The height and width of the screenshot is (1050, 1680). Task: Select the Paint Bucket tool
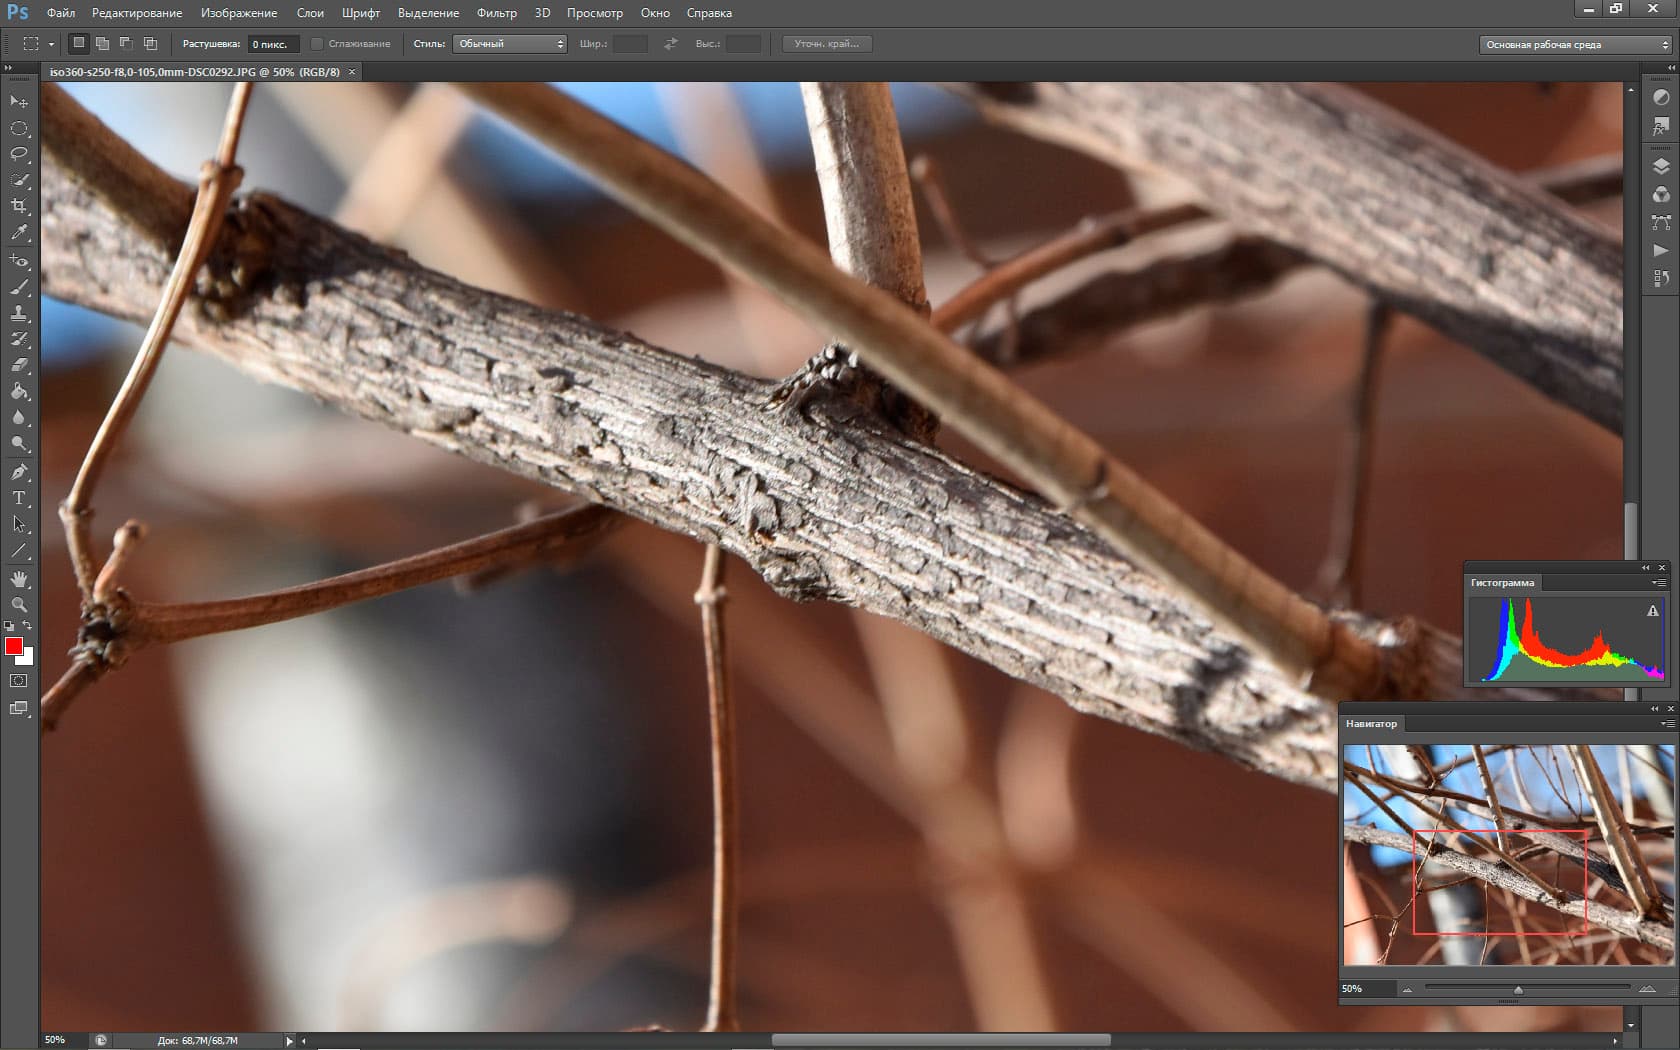pyautogui.click(x=19, y=391)
